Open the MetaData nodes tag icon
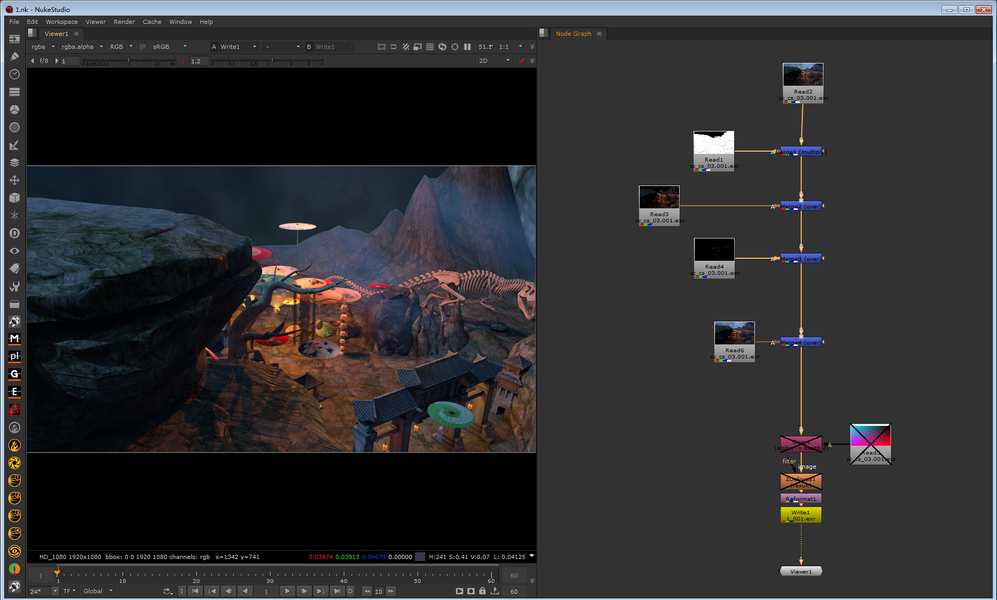Screen dimensions: 997x600 (x=14, y=268)
